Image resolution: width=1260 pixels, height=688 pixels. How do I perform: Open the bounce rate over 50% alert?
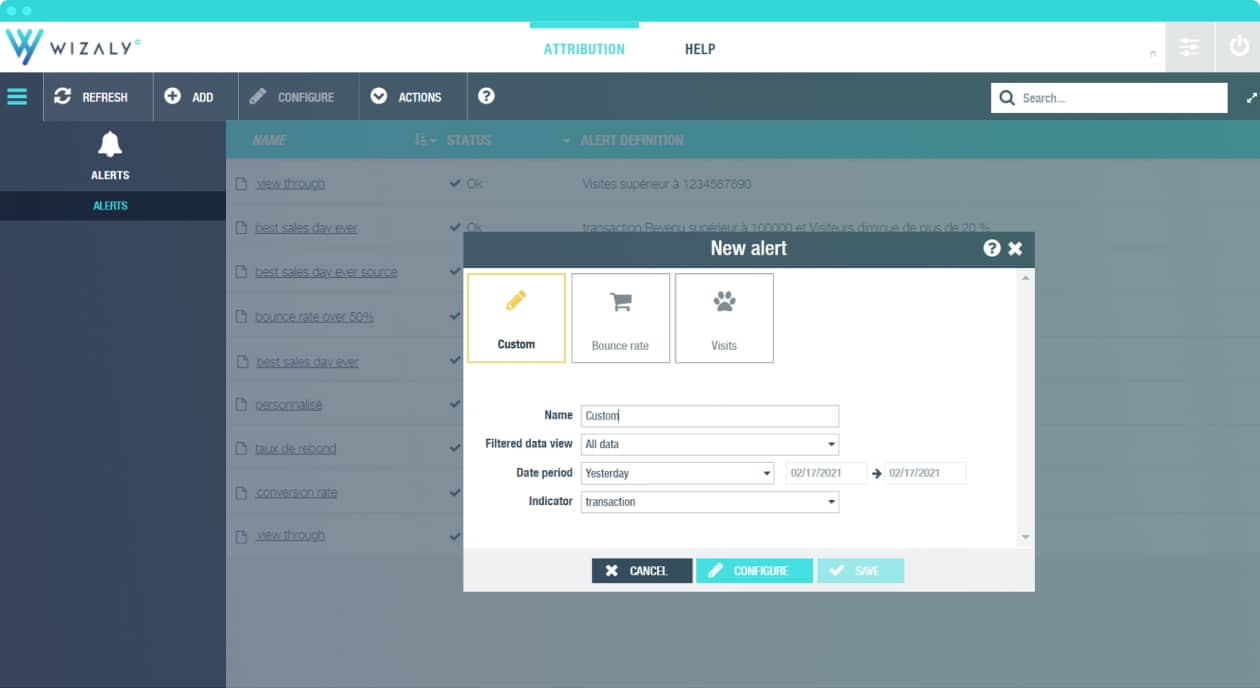pos(314,317)
